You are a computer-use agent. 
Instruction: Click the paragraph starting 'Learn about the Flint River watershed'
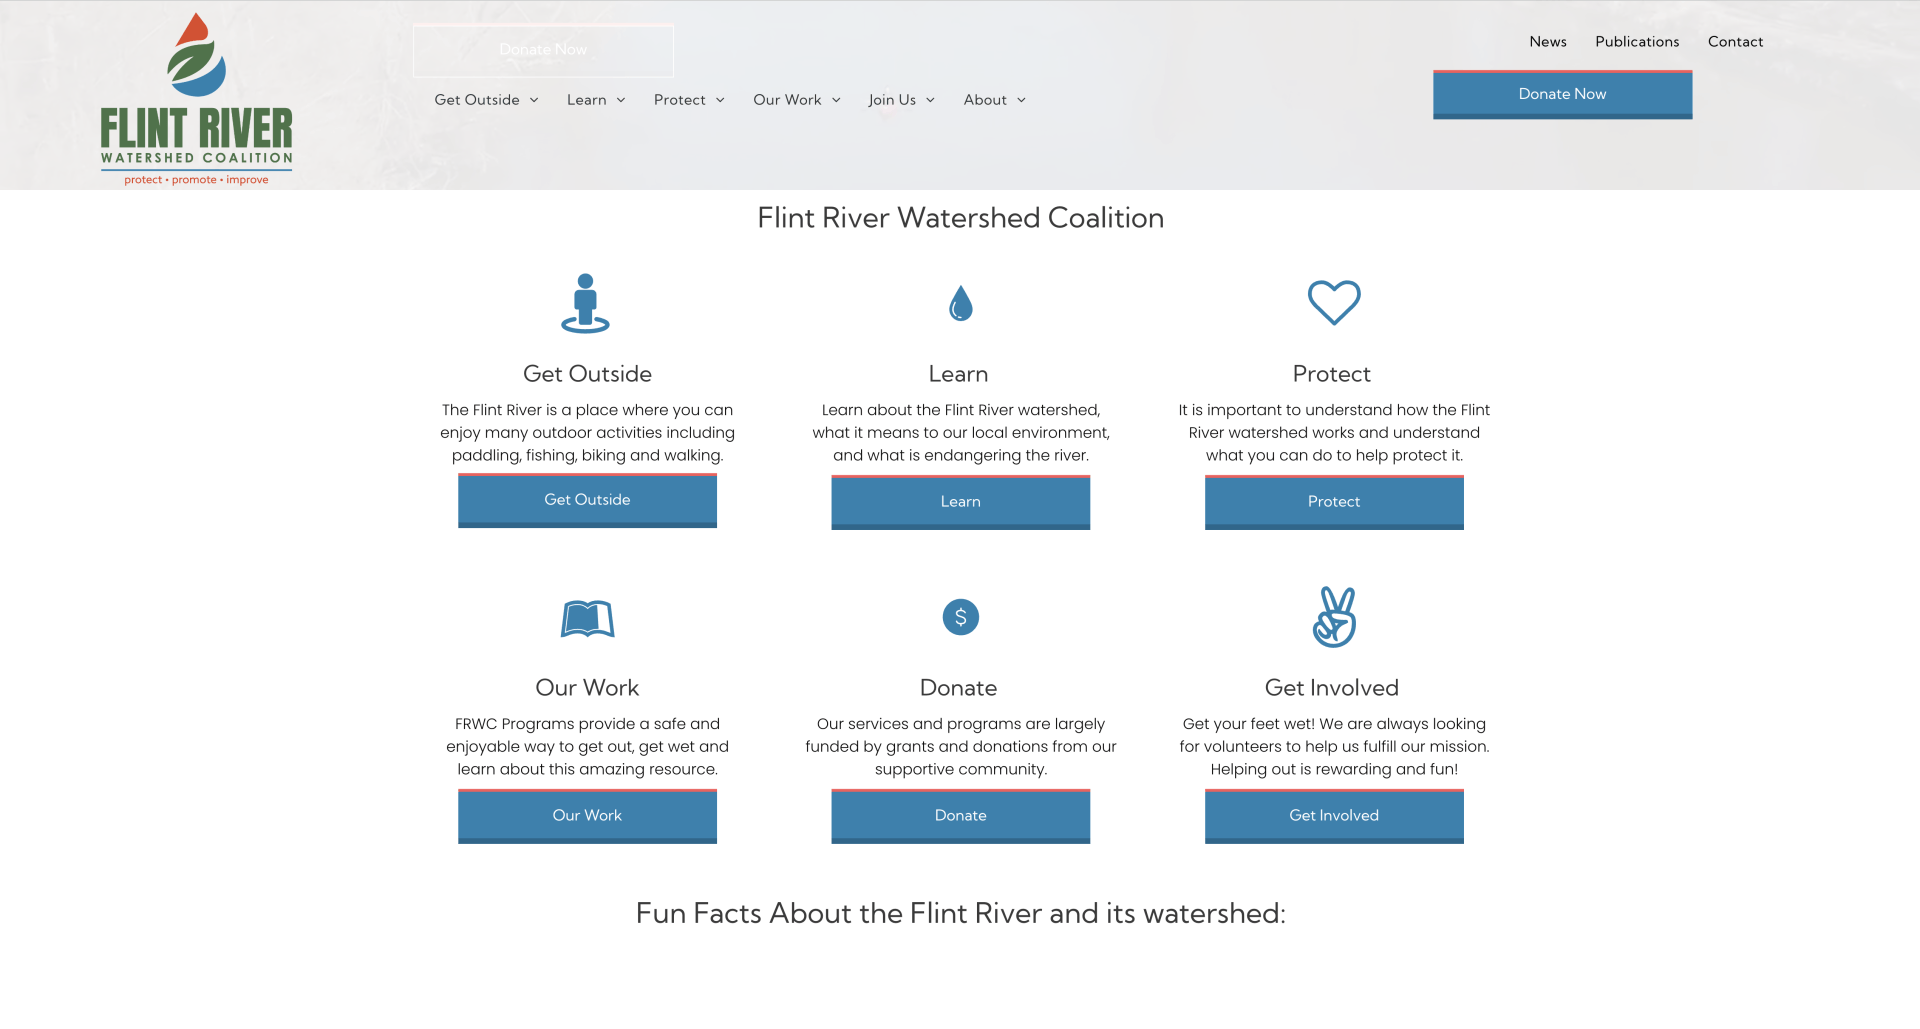pos(960,433)
